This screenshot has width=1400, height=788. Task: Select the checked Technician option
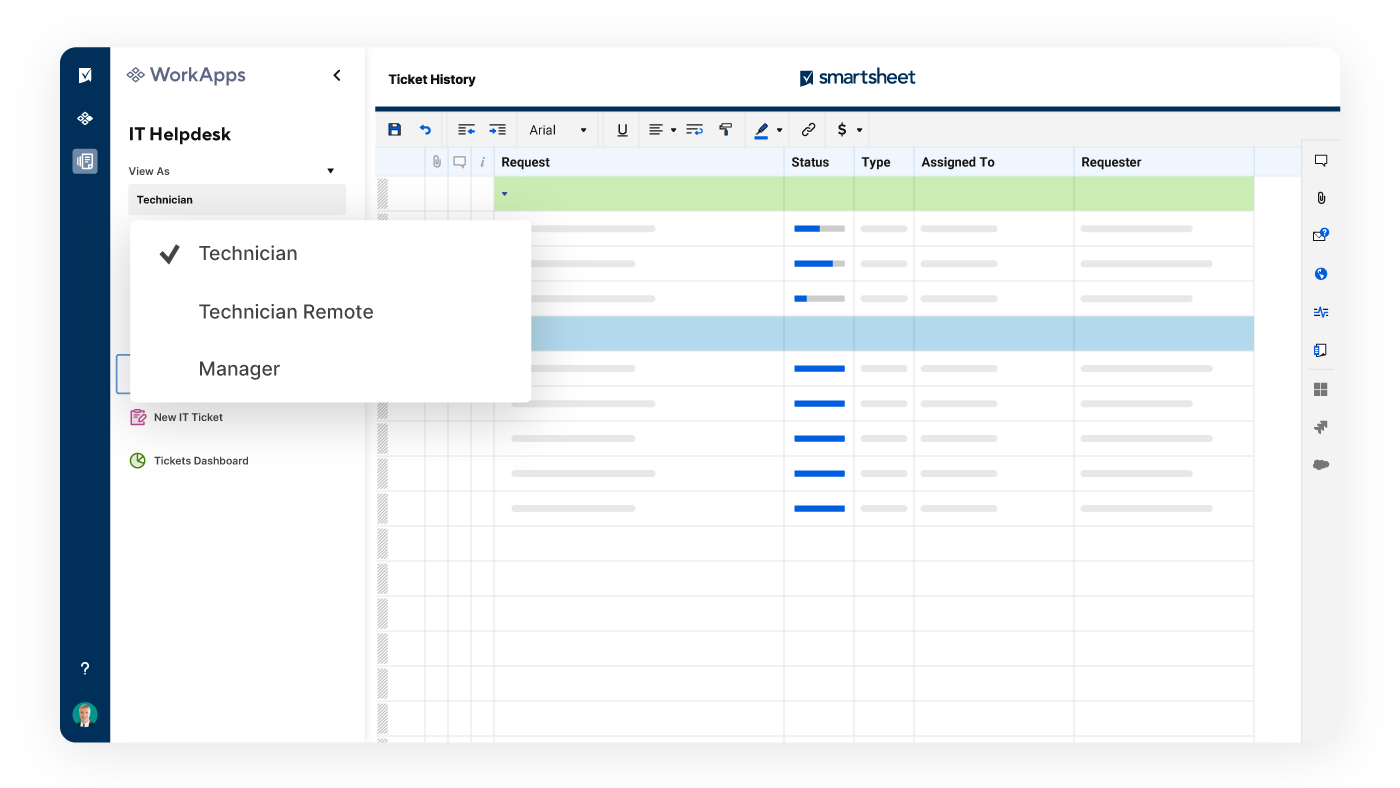[x=248, y=254]
